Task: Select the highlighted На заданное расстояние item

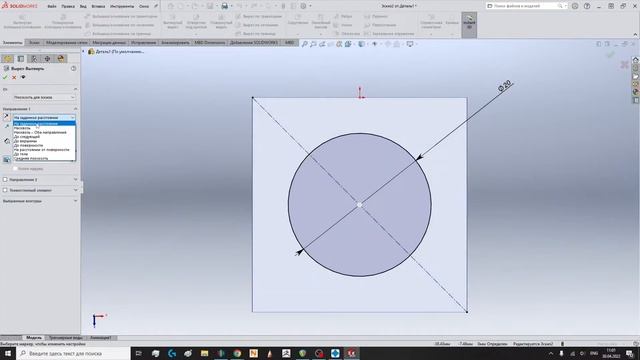Action: [x=44, y=124]
